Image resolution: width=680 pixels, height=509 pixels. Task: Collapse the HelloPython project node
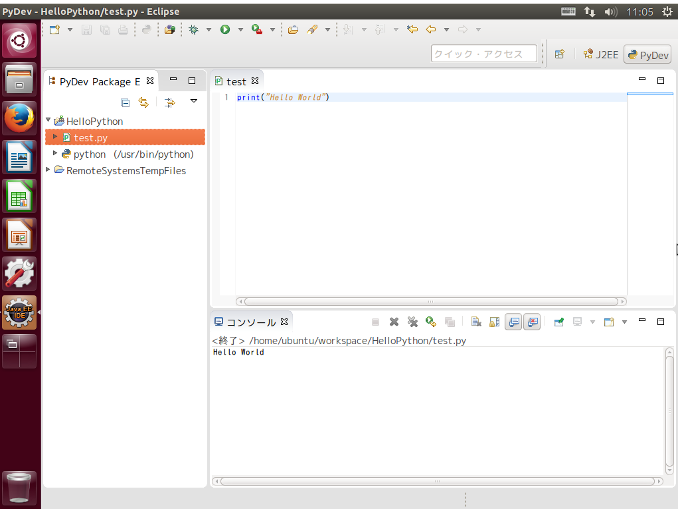pyautogui.click(x=48, y=120)
